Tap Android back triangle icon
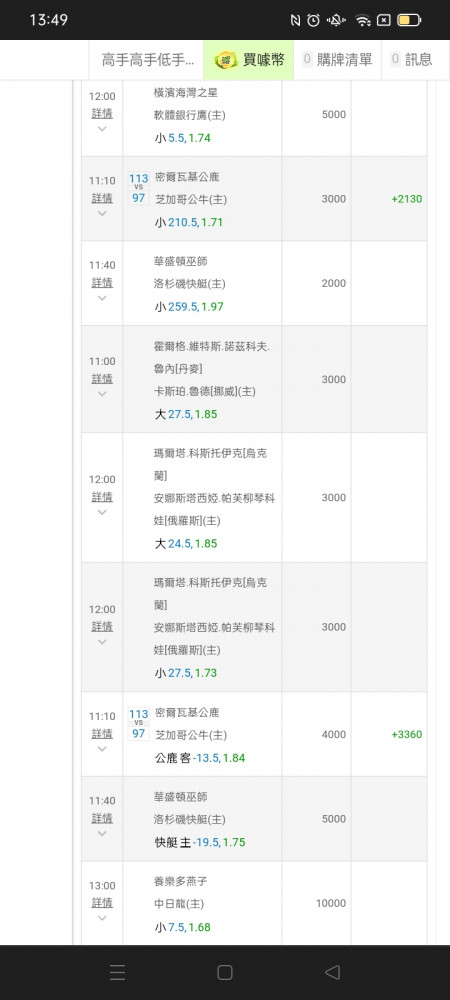This screenshot has width=450, height=1000. [x=332, y=972]
